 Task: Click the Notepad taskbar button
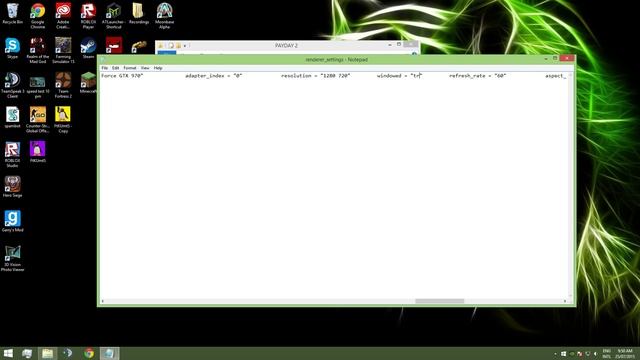click(x=109, y=353)
